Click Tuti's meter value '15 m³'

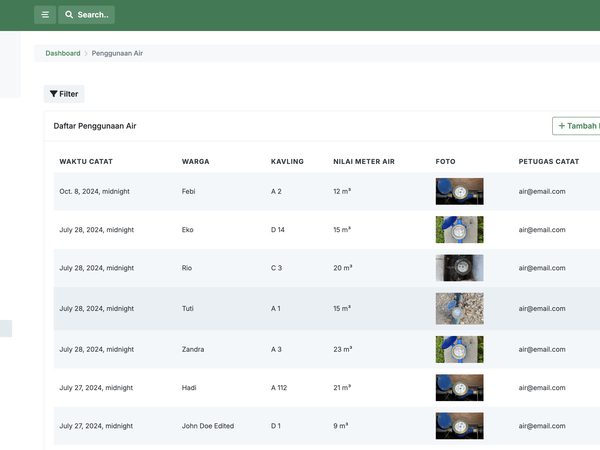[x=342, y=308]
